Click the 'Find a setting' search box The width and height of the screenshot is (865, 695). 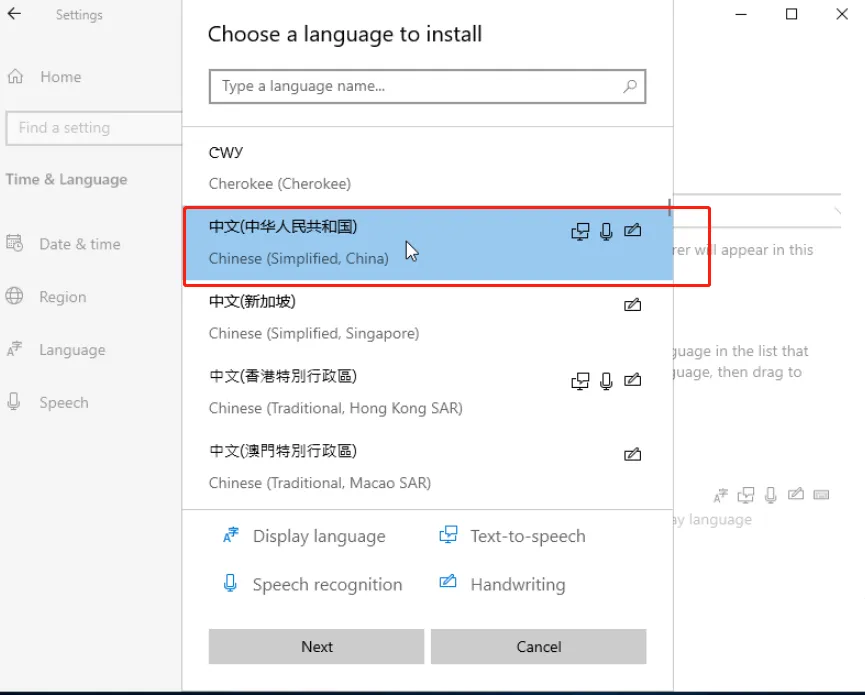pos(92,128)
